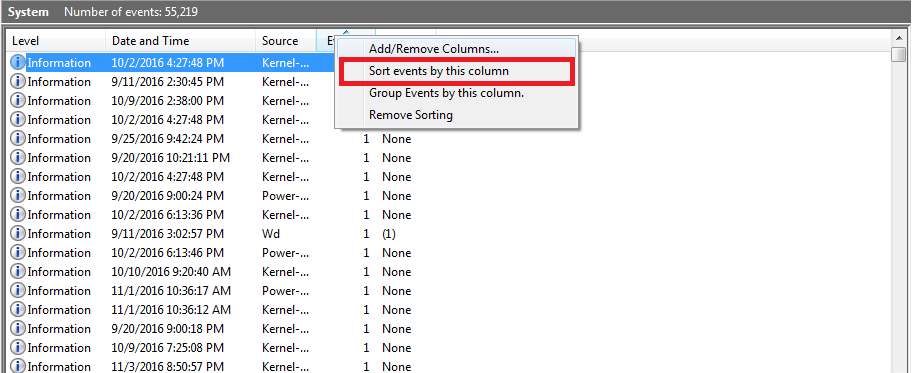Click info icon of 9/20/2016 9:00:18 PM event
This screenshot has height=373, width=912.
point(19,329)
